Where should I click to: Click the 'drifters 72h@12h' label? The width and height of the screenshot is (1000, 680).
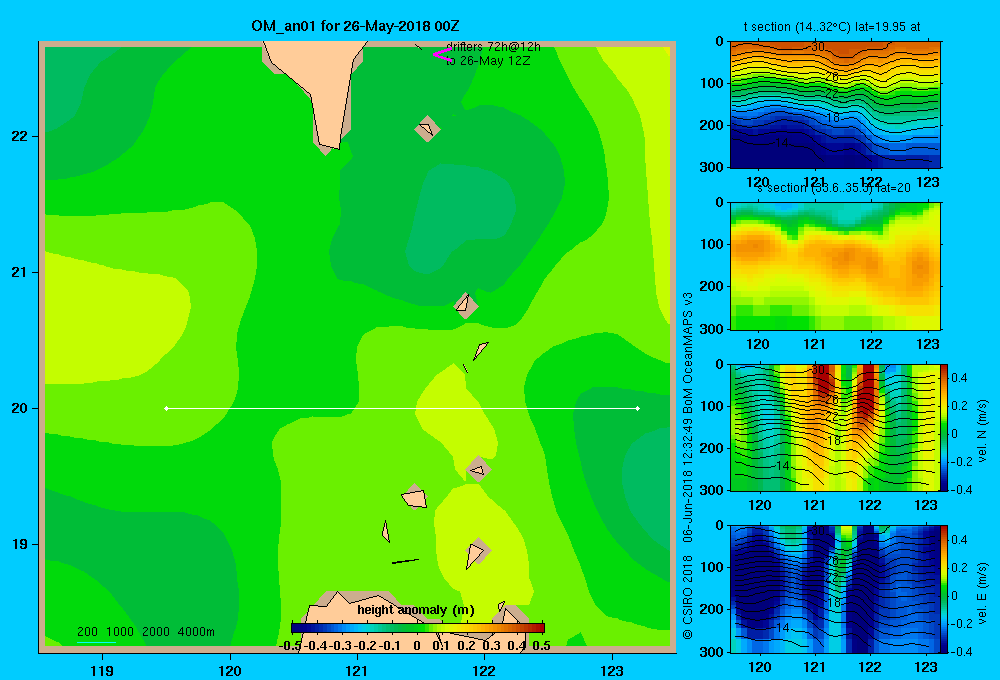[x=494, y=47]
